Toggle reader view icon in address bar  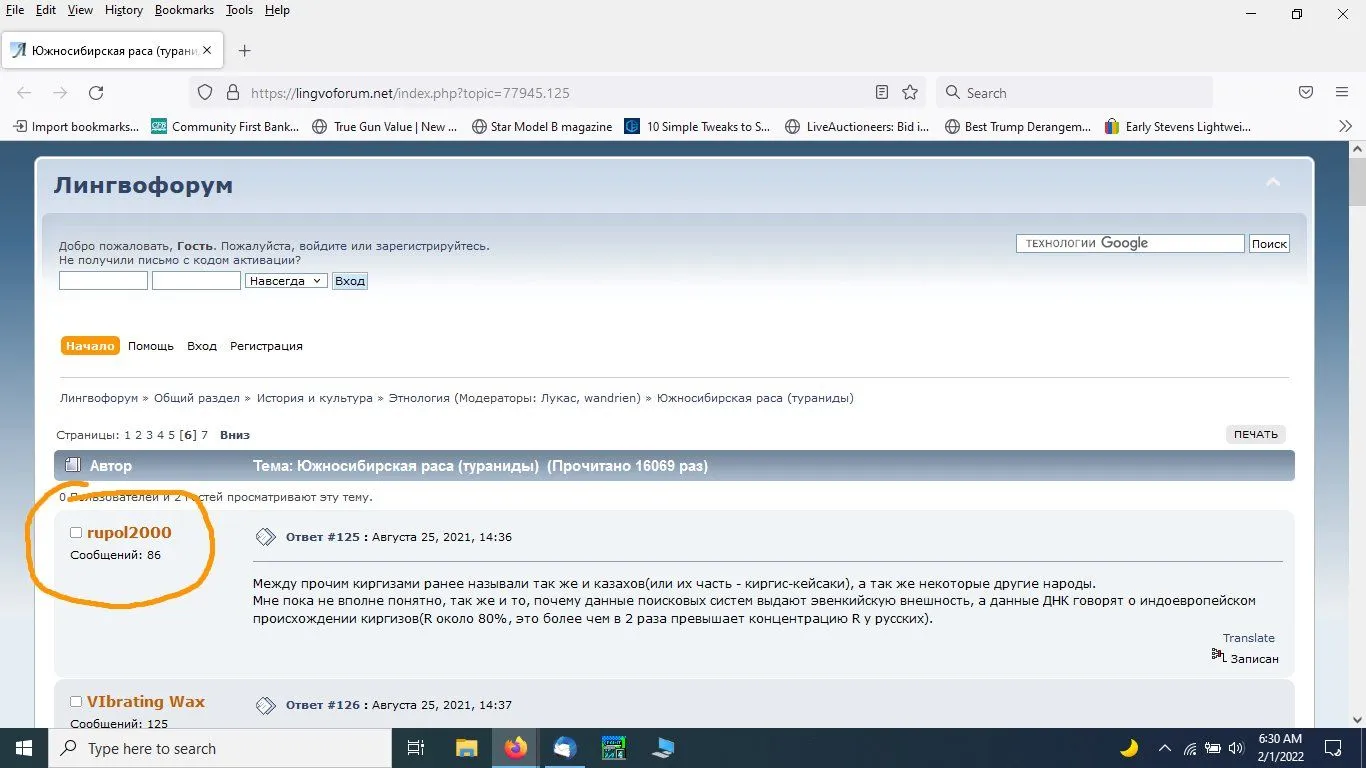(881, 93)
